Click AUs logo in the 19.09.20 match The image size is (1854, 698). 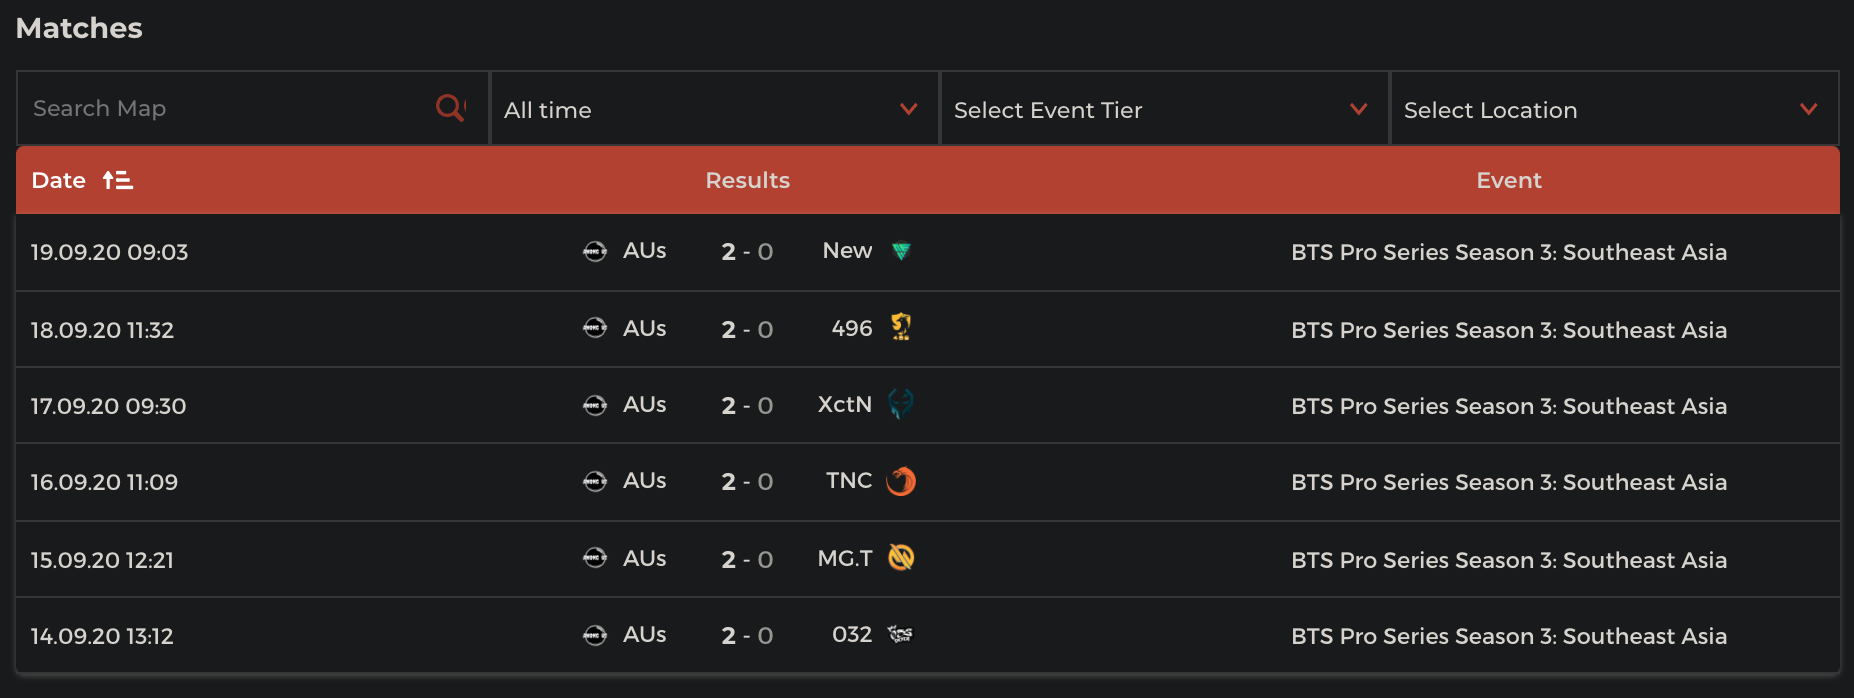(595, 252)
